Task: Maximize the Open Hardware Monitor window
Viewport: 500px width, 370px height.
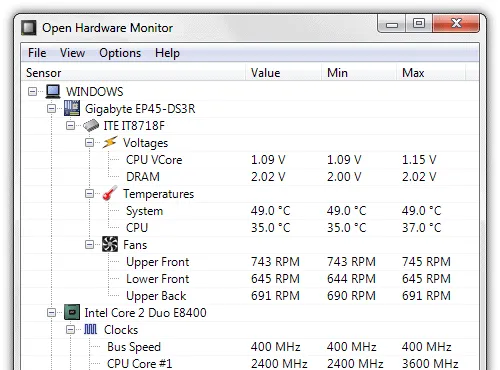Action: tap(419, 24)
